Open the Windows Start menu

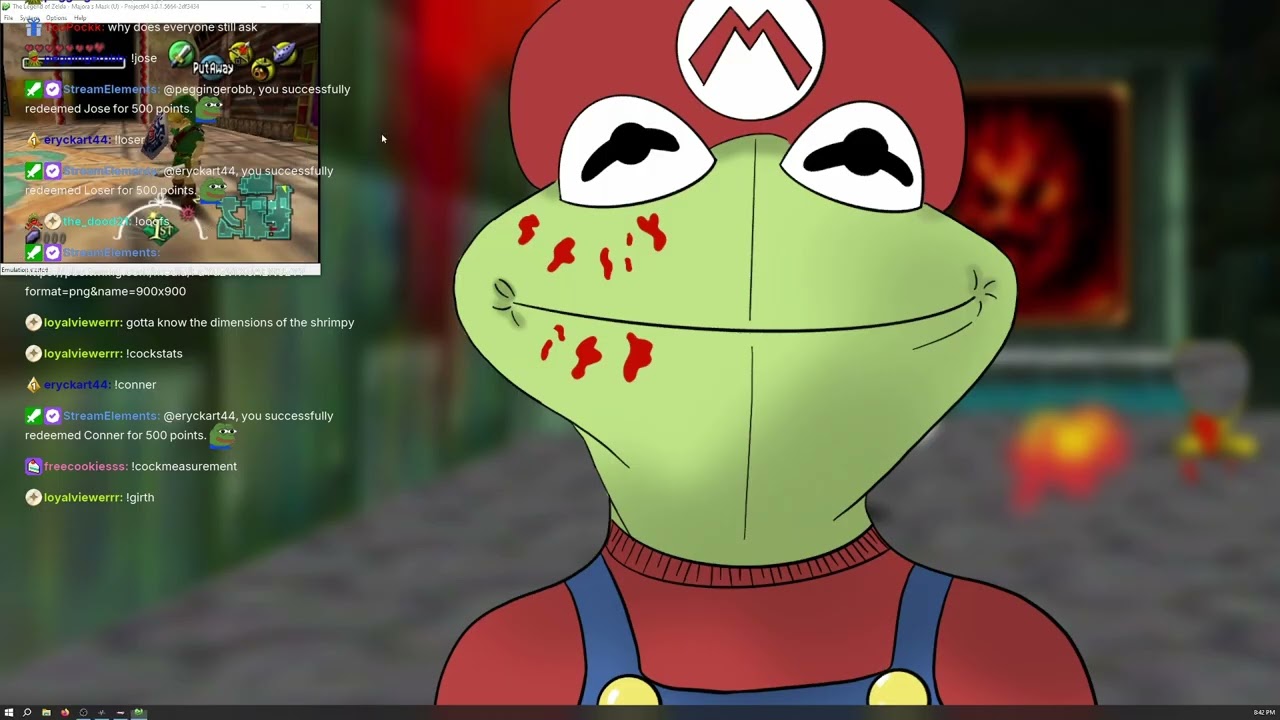[9, 713]
